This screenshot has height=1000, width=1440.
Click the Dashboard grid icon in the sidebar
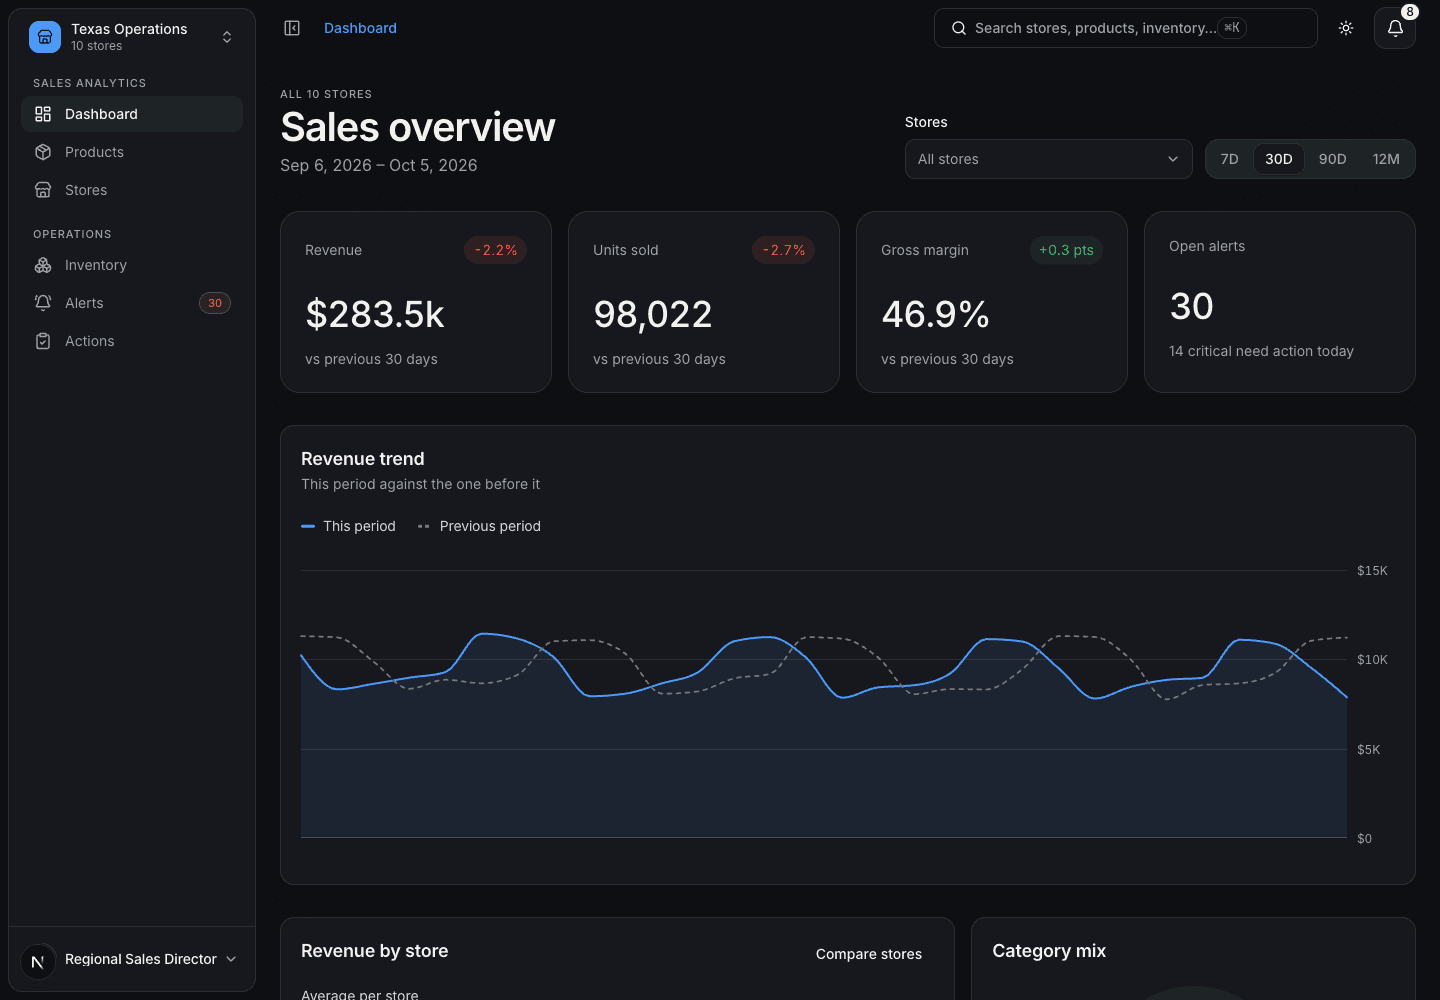click(x=43, y=114)
